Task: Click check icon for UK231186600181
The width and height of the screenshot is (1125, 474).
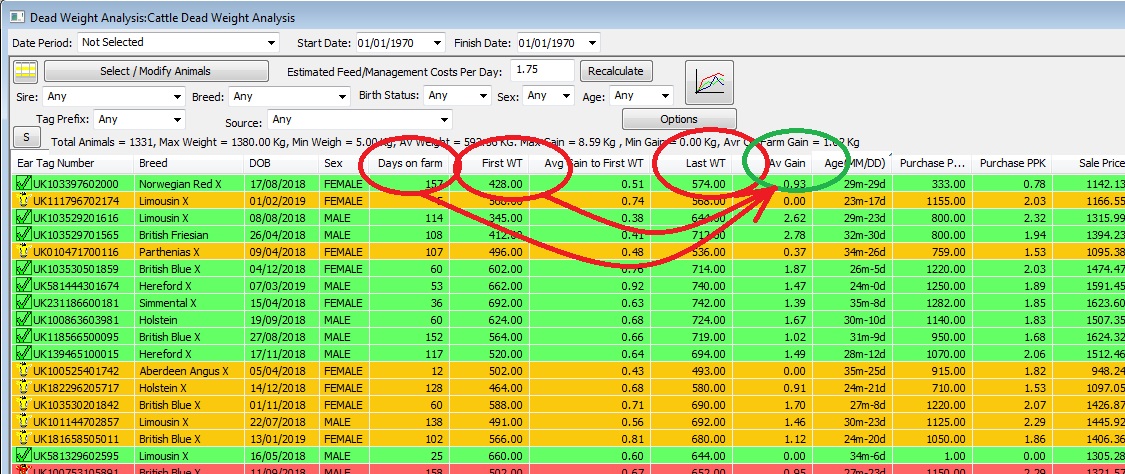Action: (x=23, y=303)
